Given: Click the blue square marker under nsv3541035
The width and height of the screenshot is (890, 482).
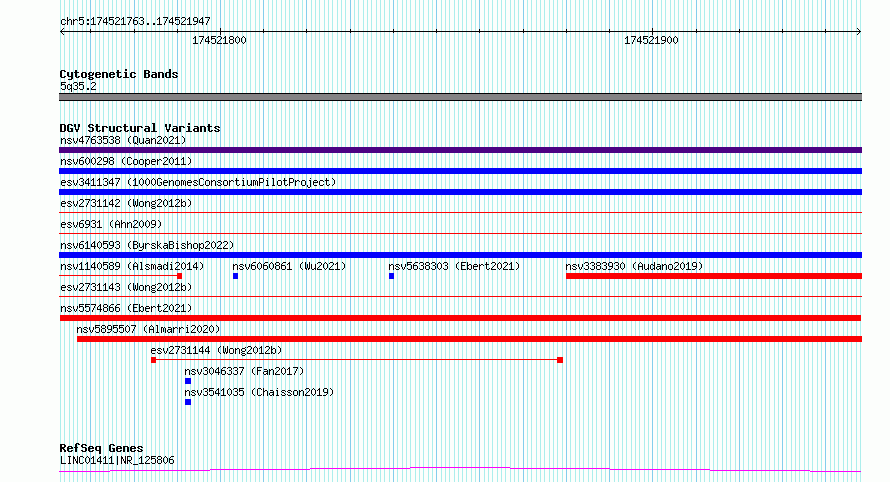Looking at the screenshot, I should 188,402.
